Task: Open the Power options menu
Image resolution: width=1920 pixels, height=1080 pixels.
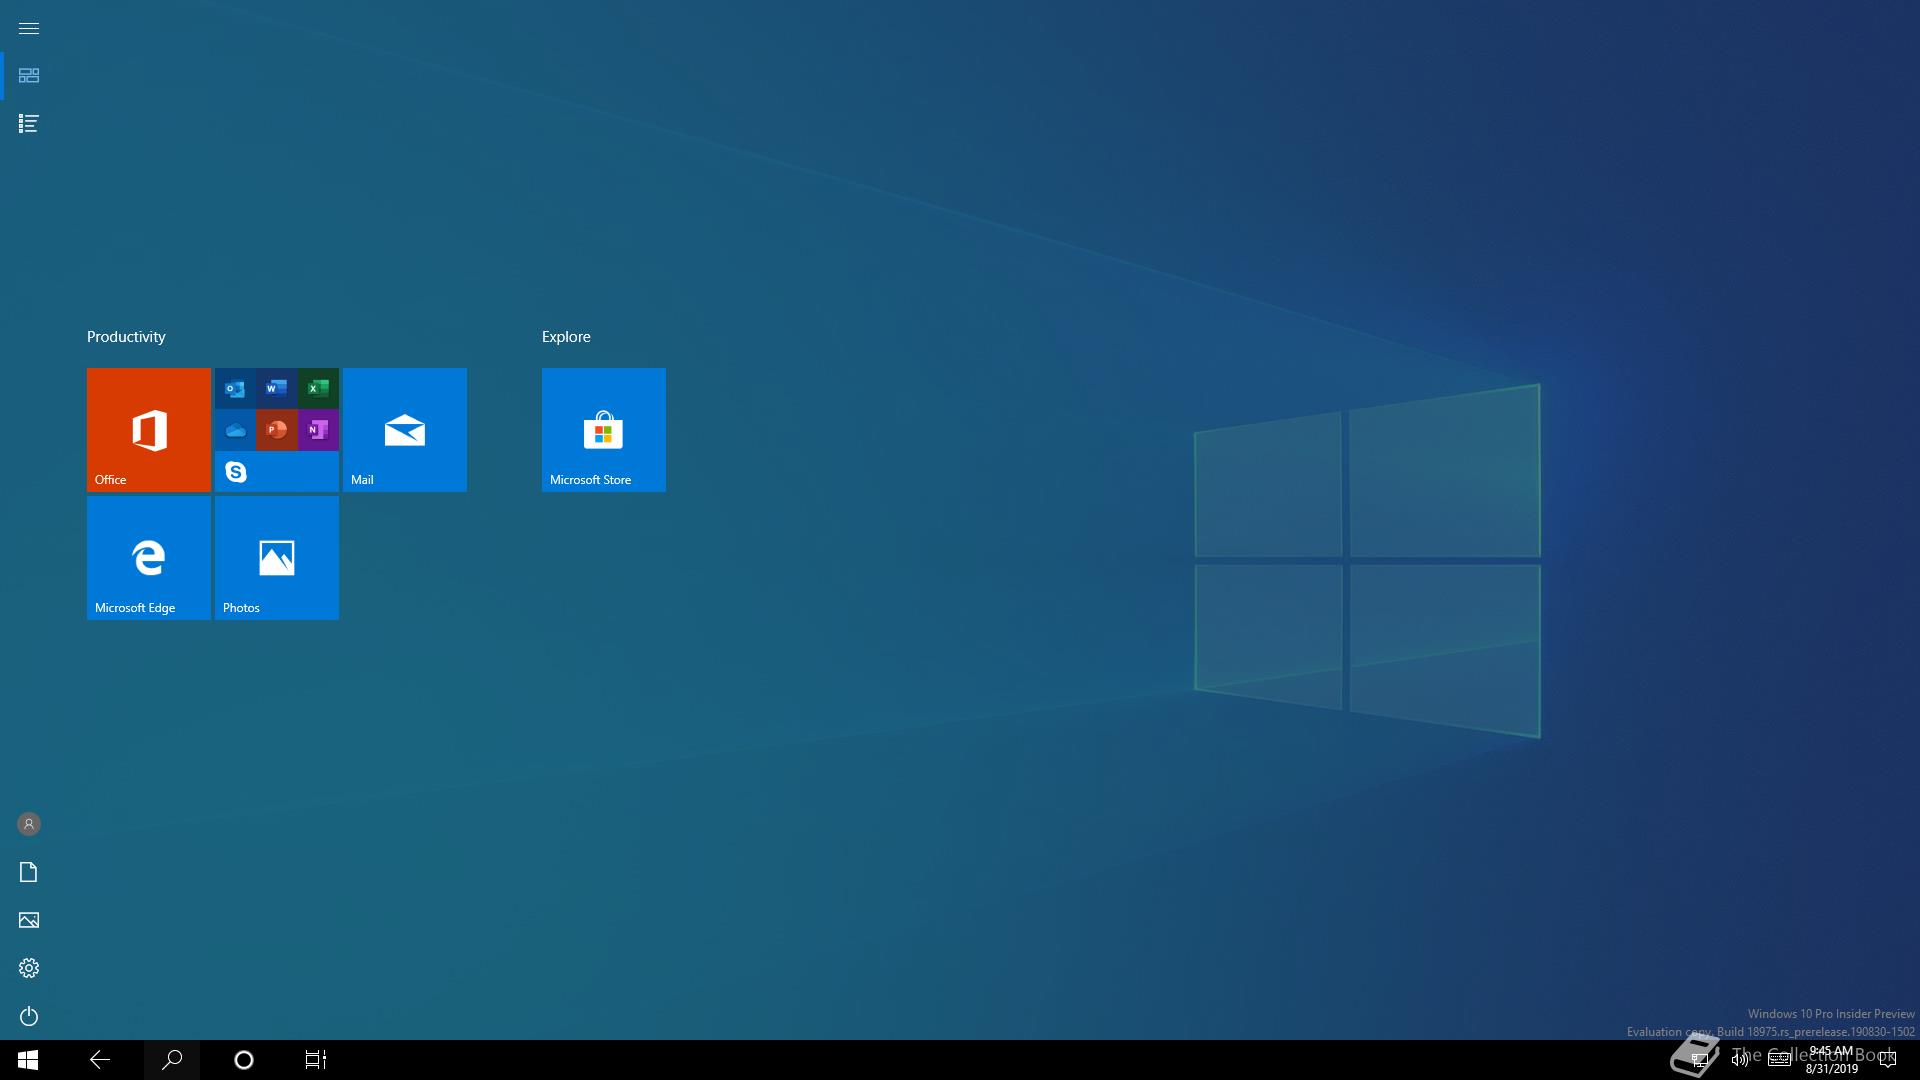Action: click(28, 1016)
